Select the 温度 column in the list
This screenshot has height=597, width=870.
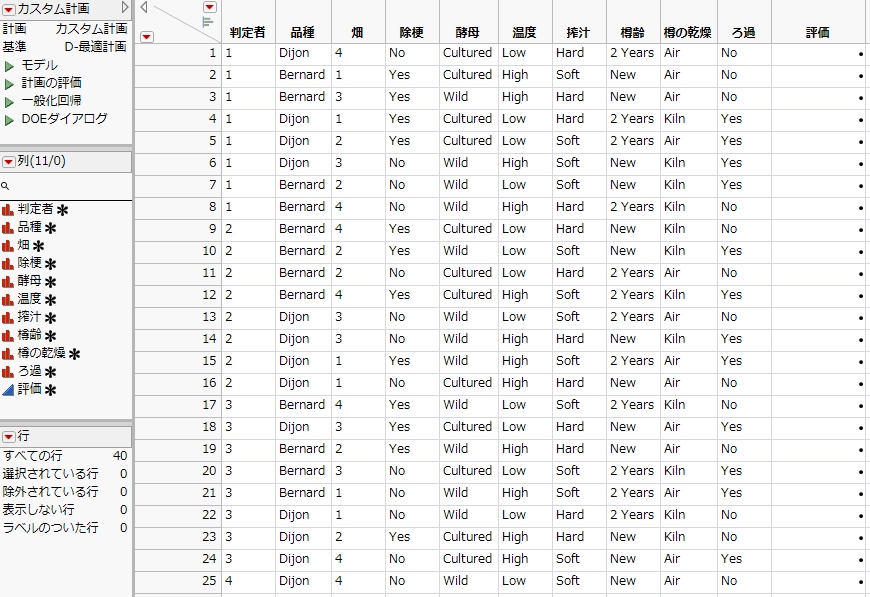click(x=29, y=298)
